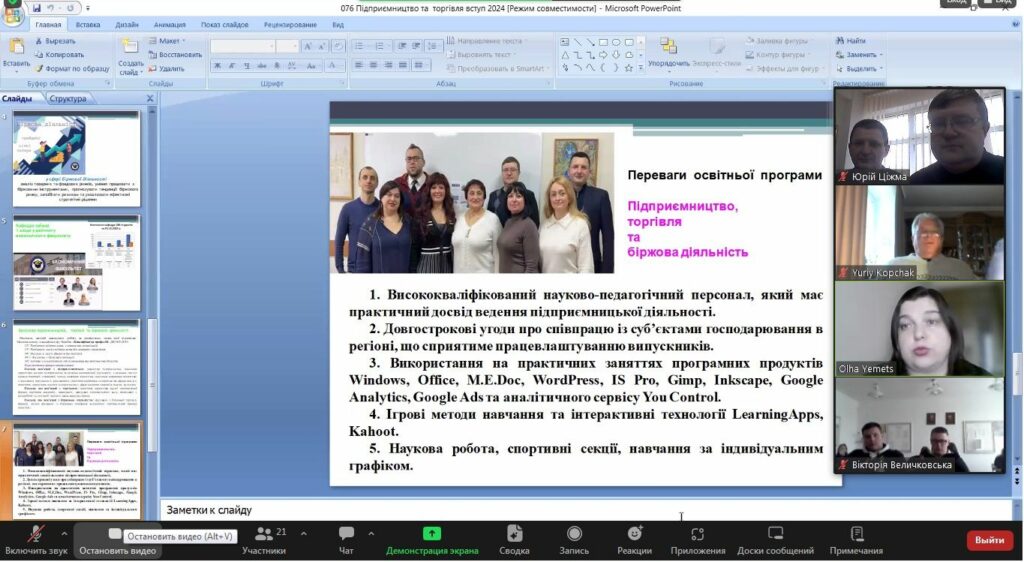This screenshot has width=1024, height=562.
Task: Expand audio options arrow beside microphone
Action: [66, 531]
